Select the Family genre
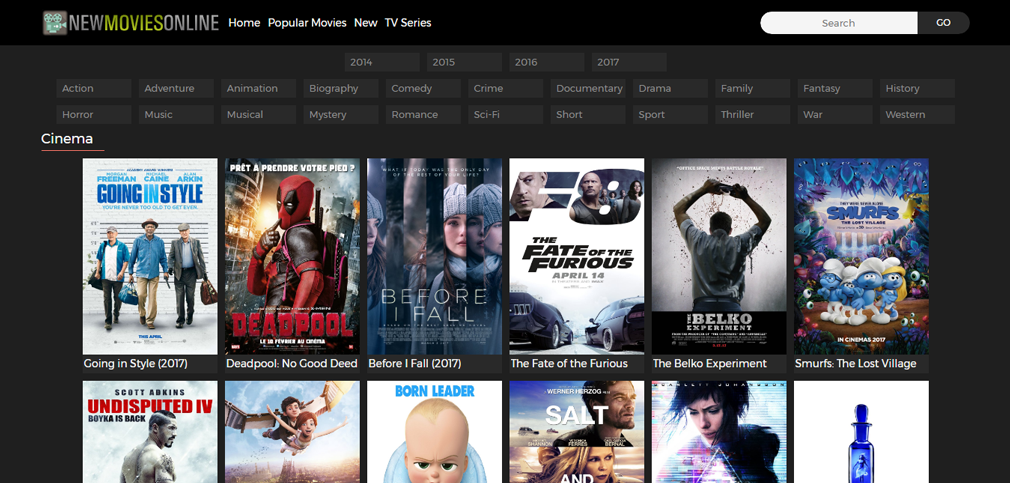This screenshot has height=483, width=1010. point(753,88)
